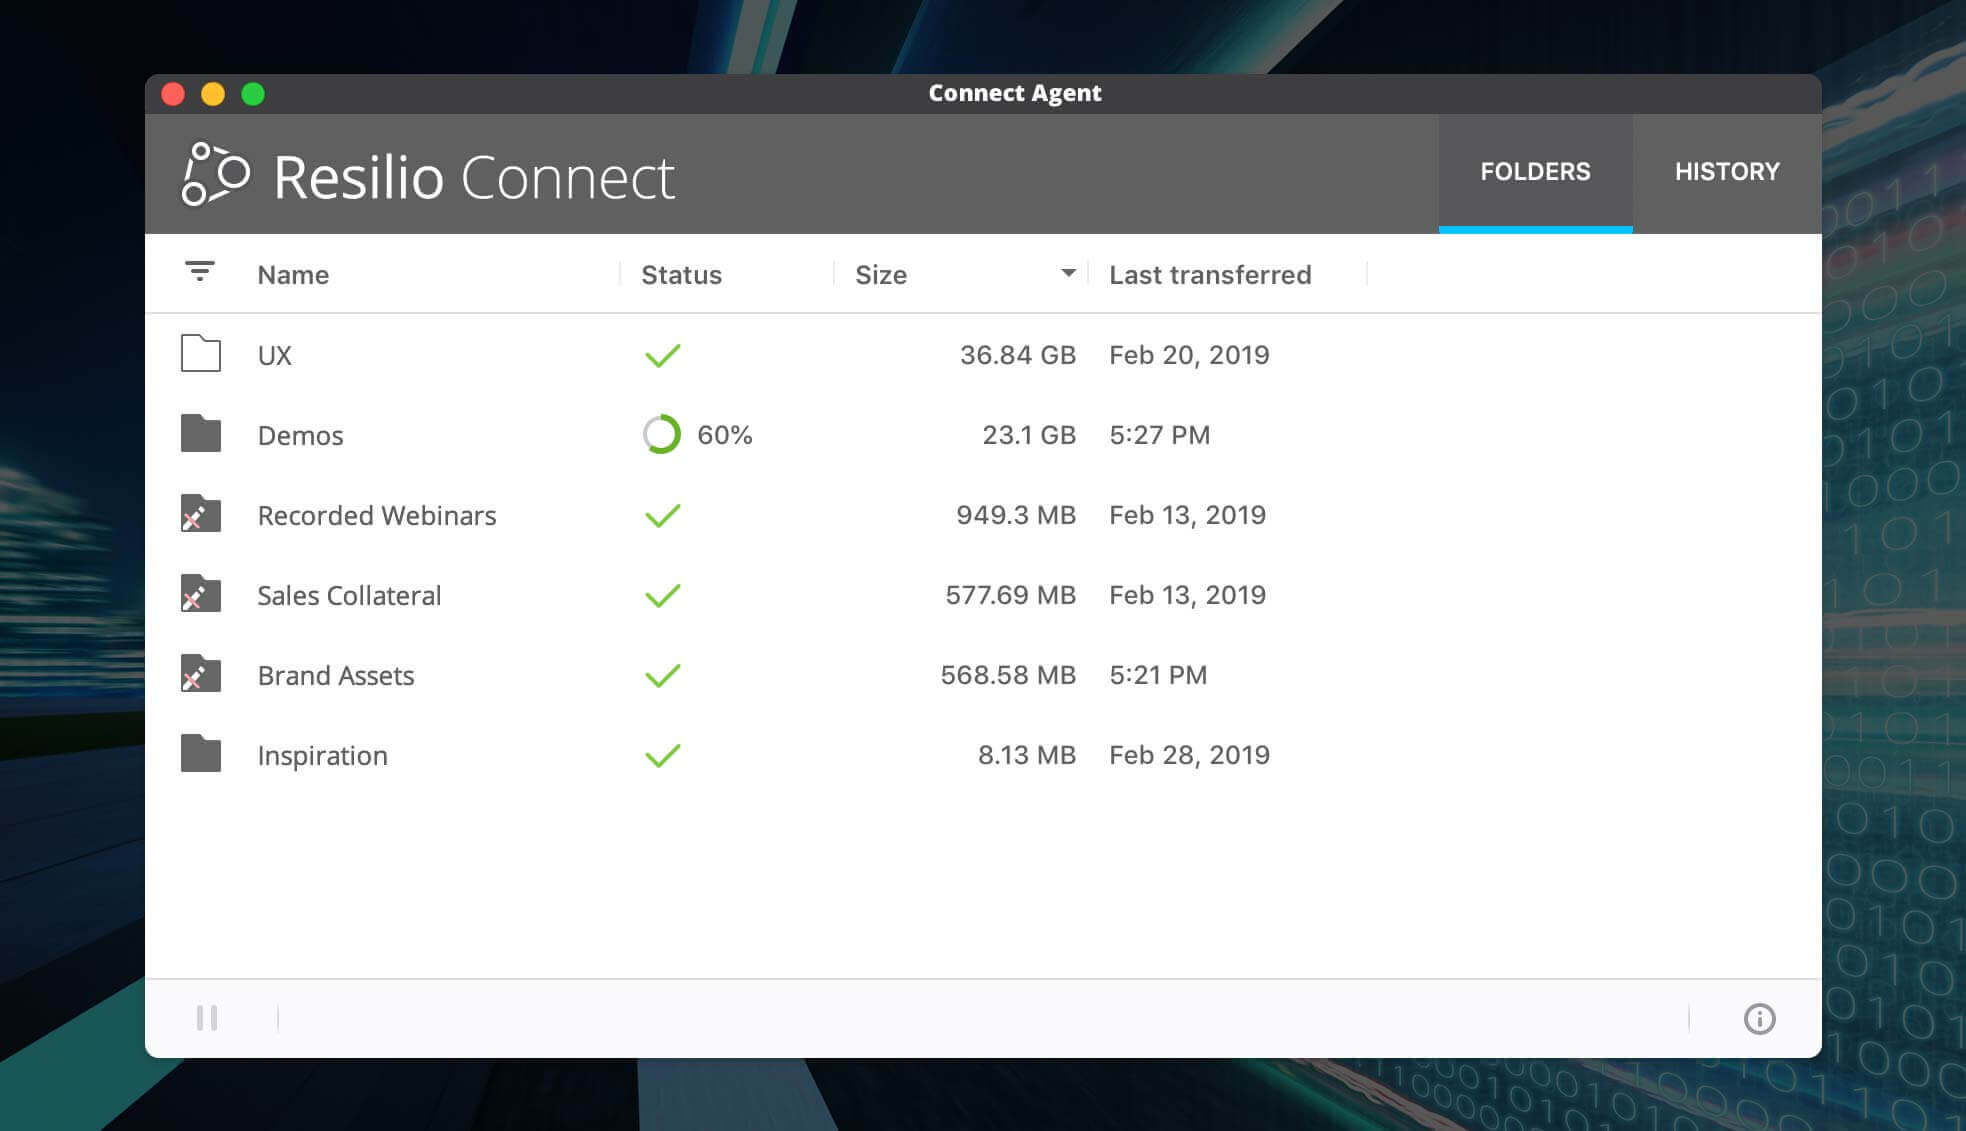Click the 8.13 MB size value
Viewport: 1966px width, 1131px height.
pos(1026,755)
